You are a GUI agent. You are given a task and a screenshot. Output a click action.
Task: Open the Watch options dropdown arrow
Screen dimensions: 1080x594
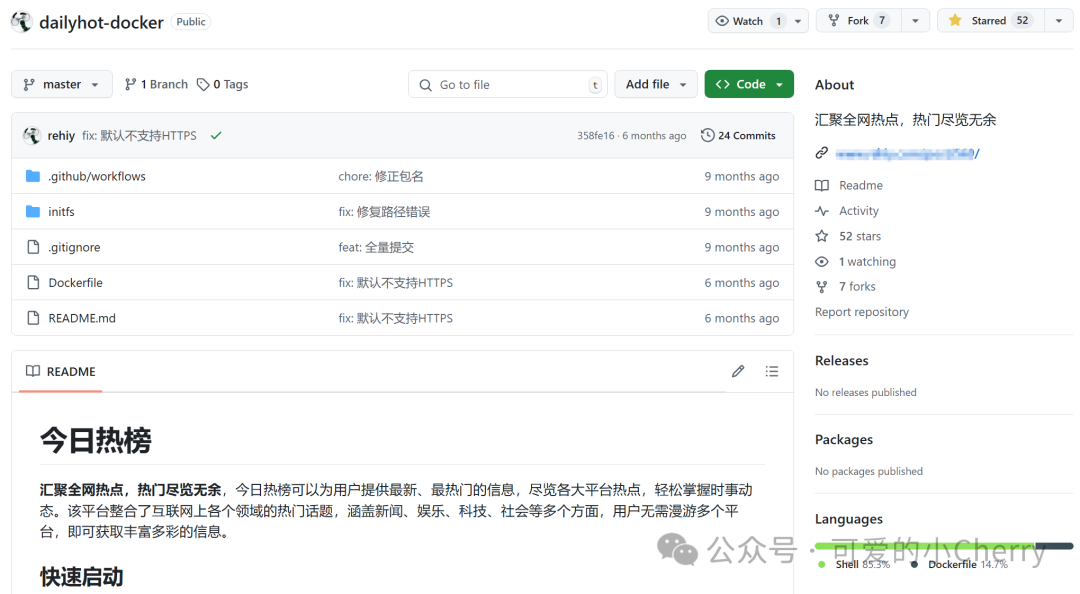(798, 21)
